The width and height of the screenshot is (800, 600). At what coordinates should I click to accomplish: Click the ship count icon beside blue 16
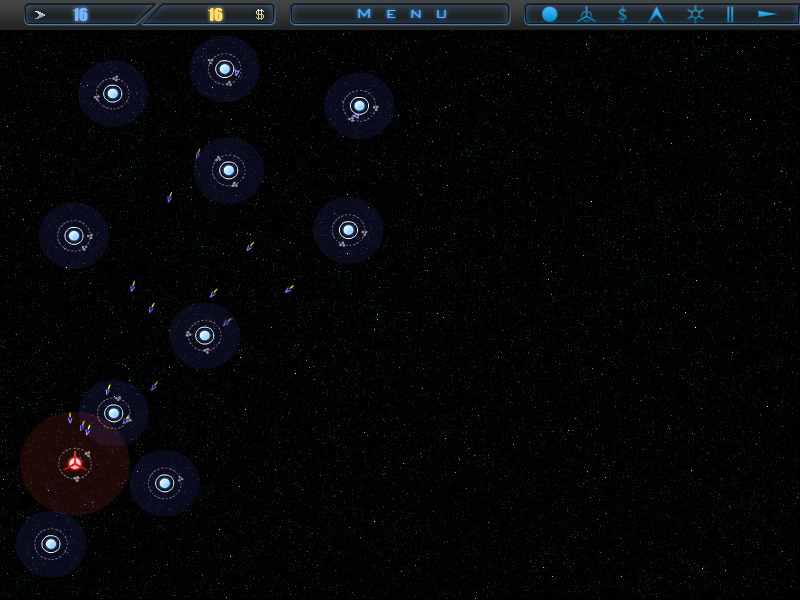(40, 15)
